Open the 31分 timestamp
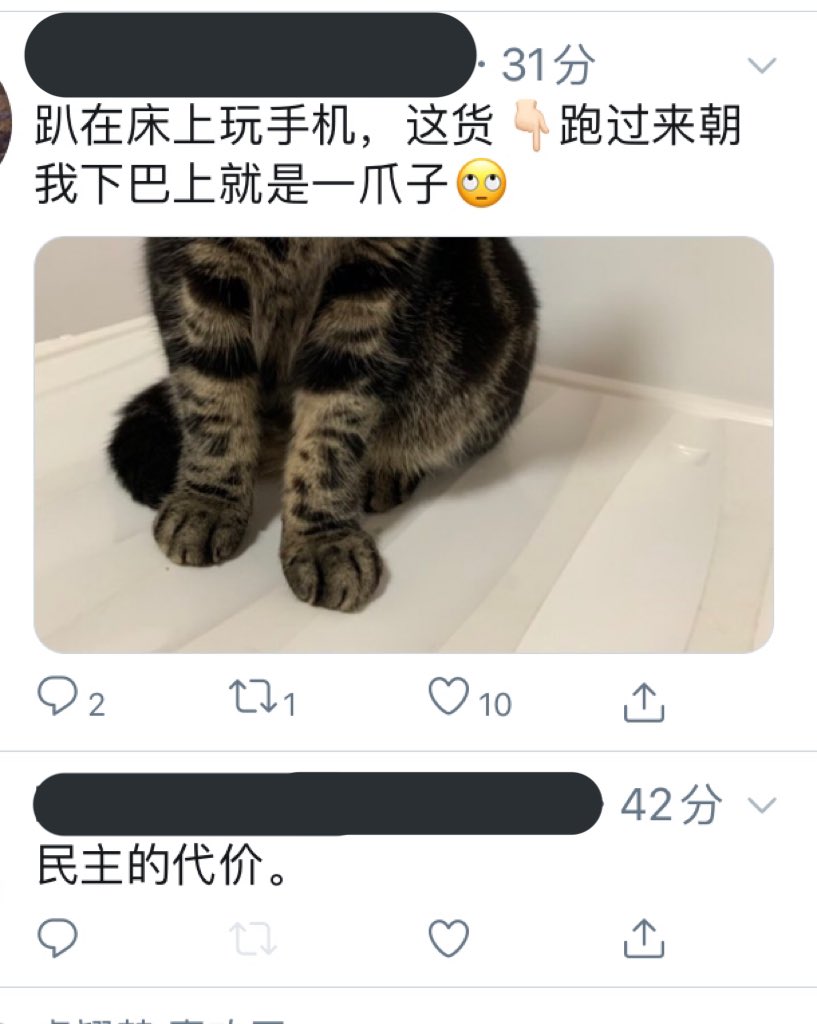The height and width of the screenshot is (1024, 817). click(x=549, y=65)
